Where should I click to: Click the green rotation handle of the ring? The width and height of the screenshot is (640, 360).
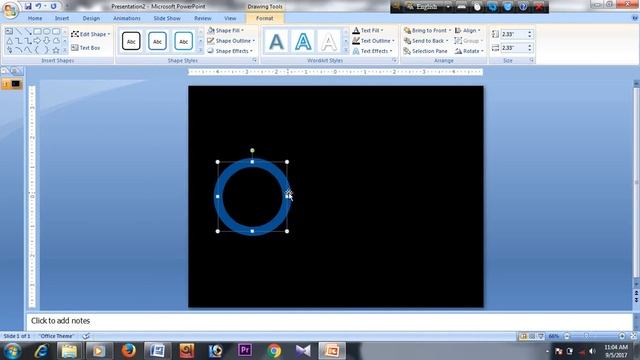(252, 151)
